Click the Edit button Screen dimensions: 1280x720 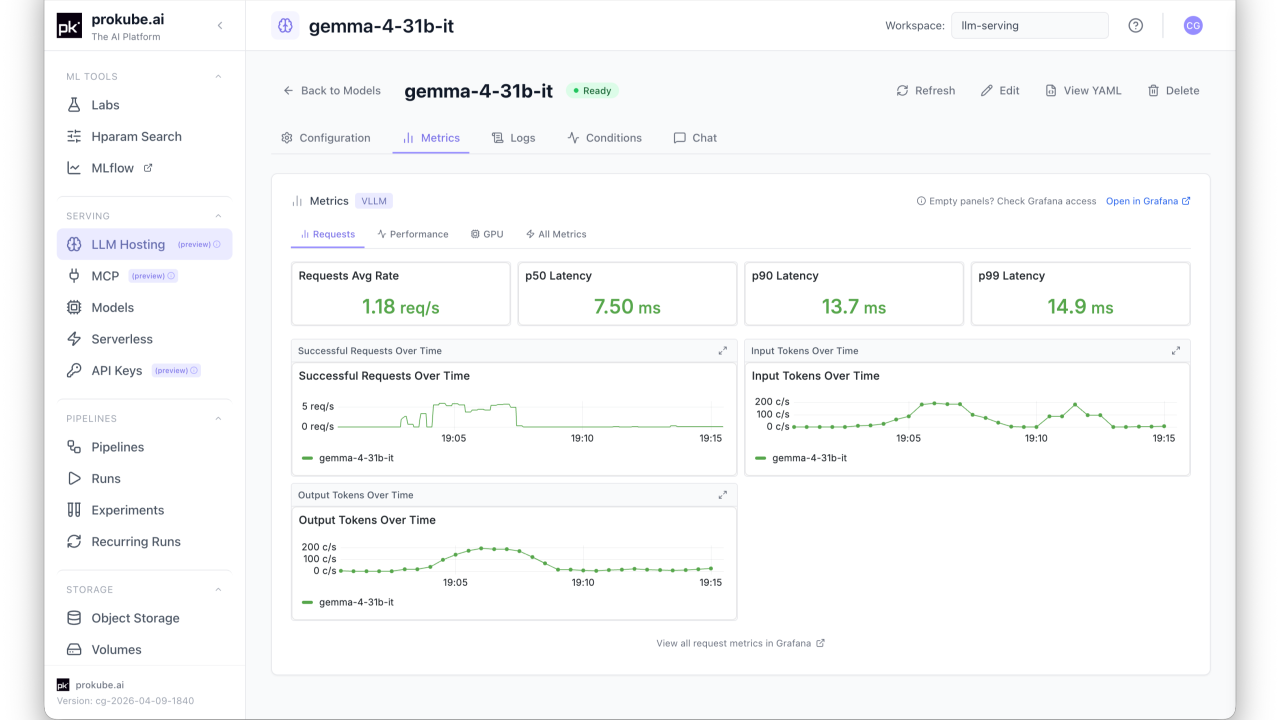[x=1000, y=90]
